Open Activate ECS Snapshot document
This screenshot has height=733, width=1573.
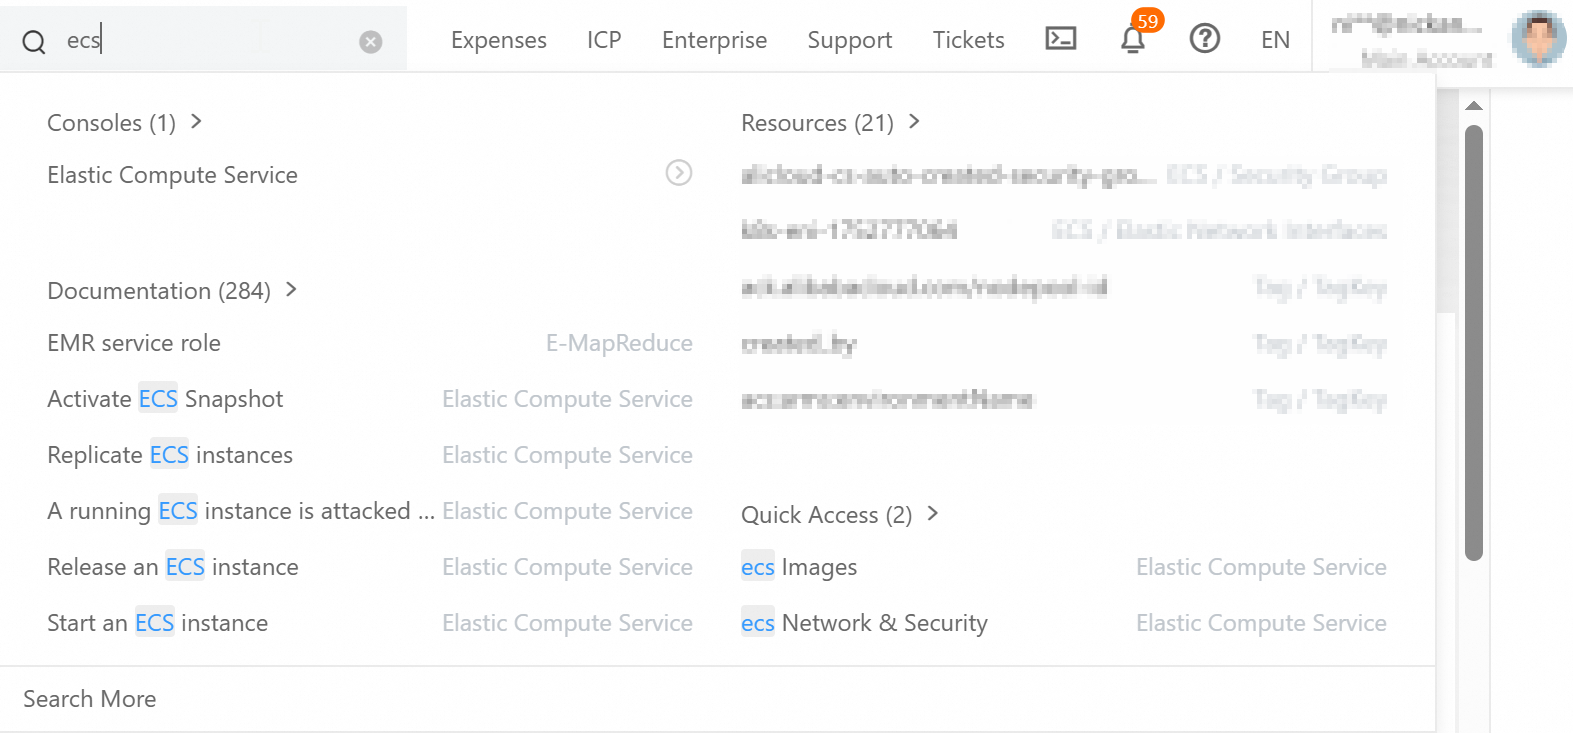tap(165, 399)
